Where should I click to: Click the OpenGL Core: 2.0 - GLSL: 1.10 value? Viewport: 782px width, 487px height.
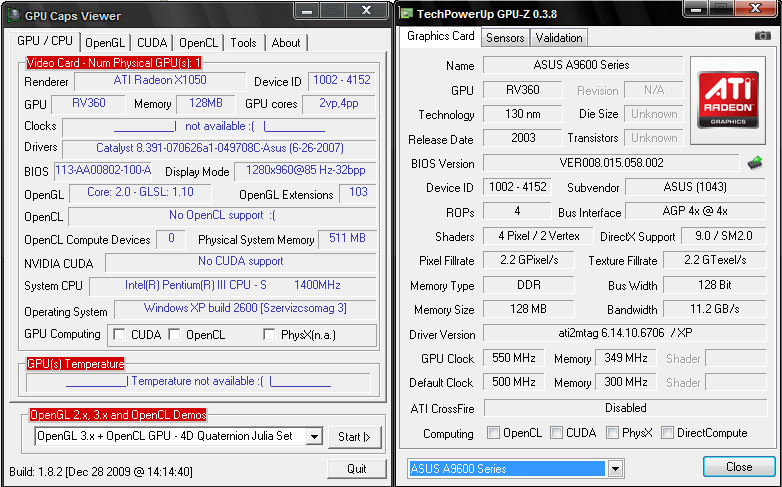(x=140, y=193)
